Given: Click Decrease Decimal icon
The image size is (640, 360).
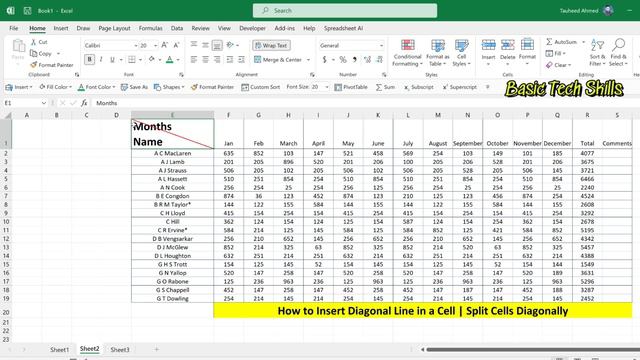Looking at the screenshot, I should click(x=380, y=60).
